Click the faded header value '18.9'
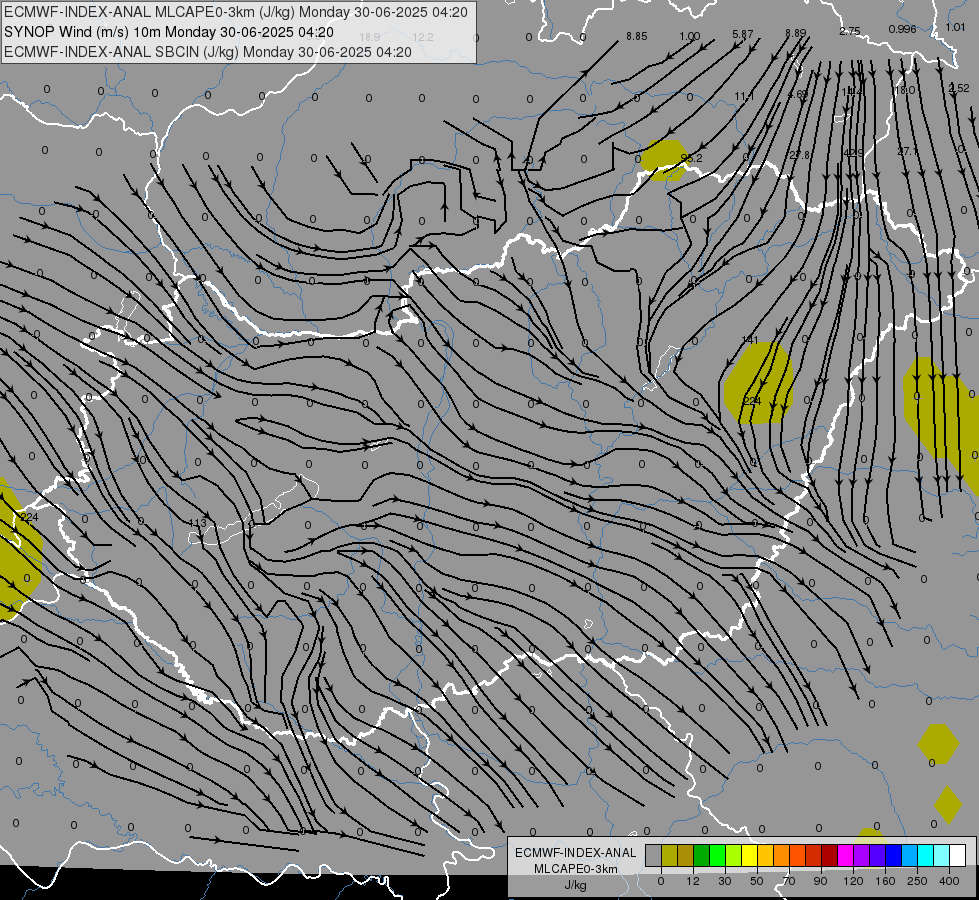The width and height of the screenshot is (979, 900). click(370, 37)
